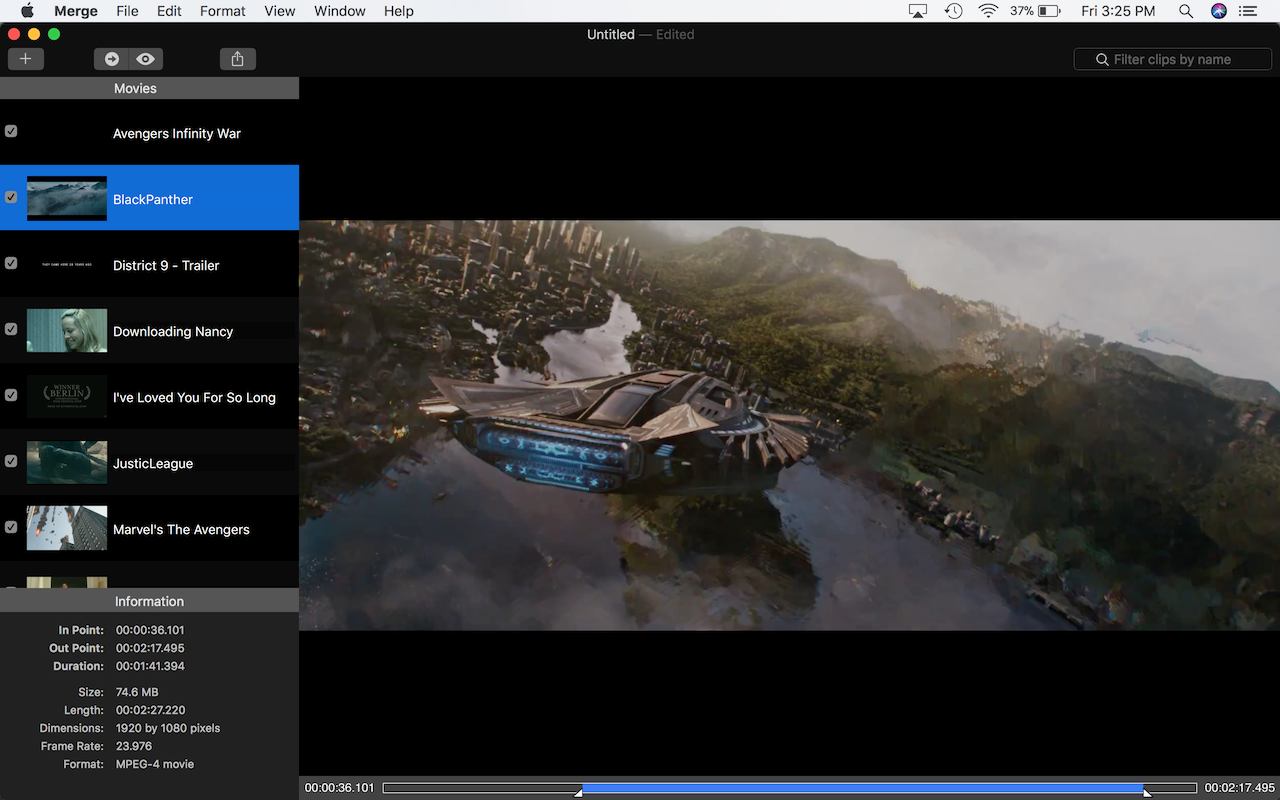
Task: Open the Help menu
Action: pos(399,11)
